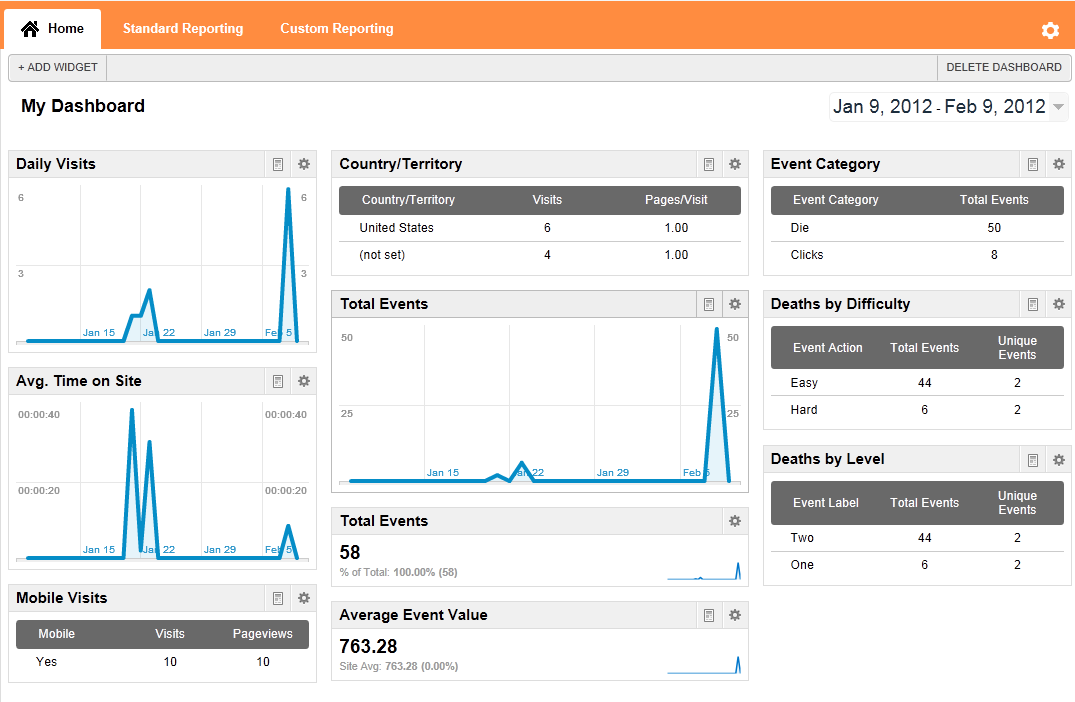Expand the date range dropdown arrow
Viewport: 1075px width, 702px height.
[x=1059, y=107]
